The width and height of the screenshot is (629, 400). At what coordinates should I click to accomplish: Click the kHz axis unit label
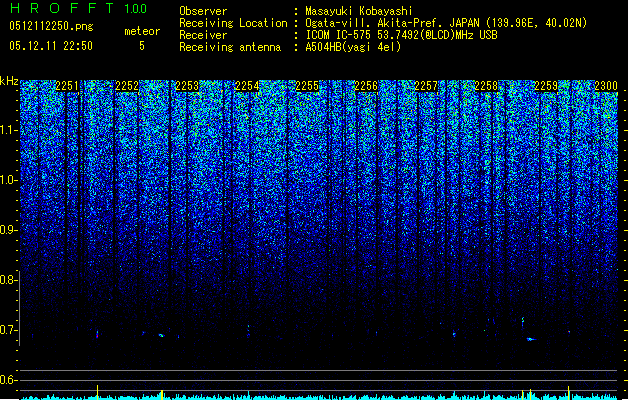9,81
